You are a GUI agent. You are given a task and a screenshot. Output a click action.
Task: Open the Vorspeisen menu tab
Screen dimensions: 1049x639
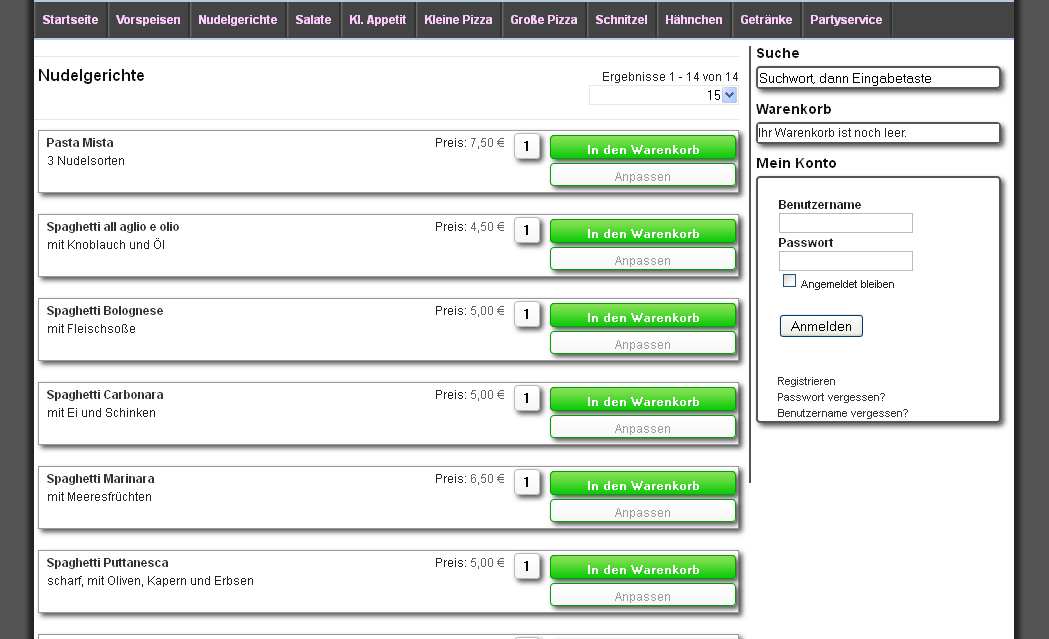pyautogui.click(x=149, y=20)
